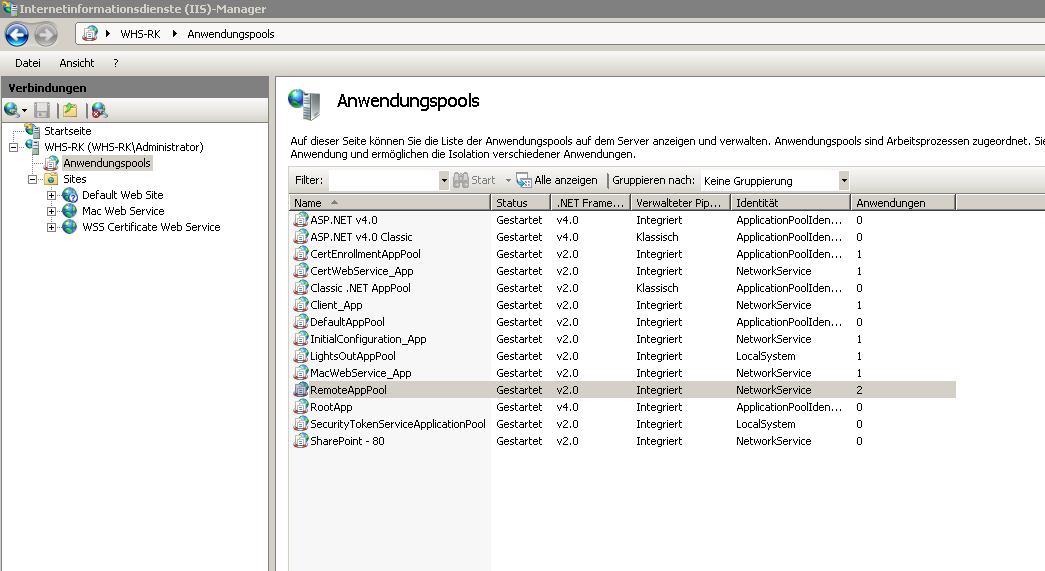Viewport: 1045px width, 571px height.
Task: Click the server icon in address bar
Action: point(91,33)
